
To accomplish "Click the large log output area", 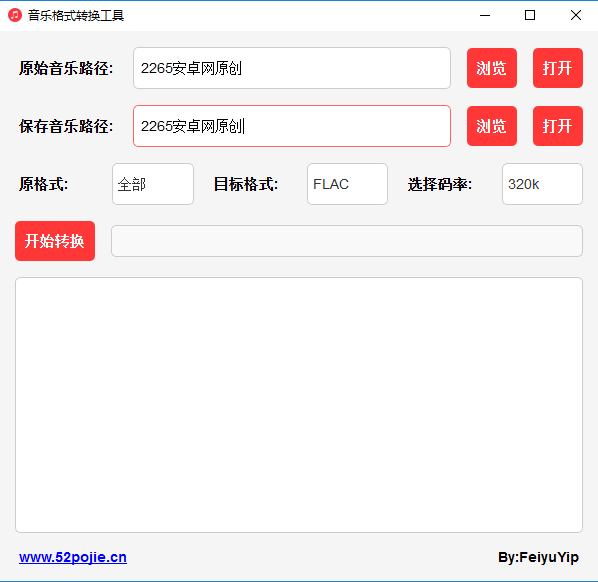I will 299,405.
